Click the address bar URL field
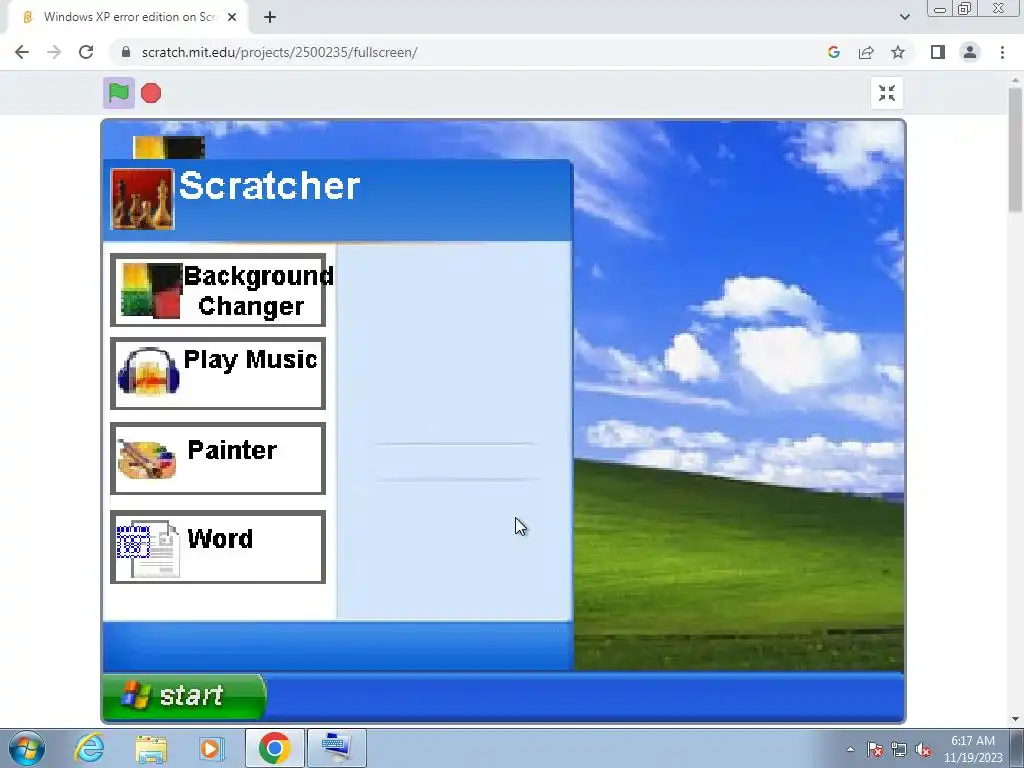Screen dimensions: 1024x768 470,52
